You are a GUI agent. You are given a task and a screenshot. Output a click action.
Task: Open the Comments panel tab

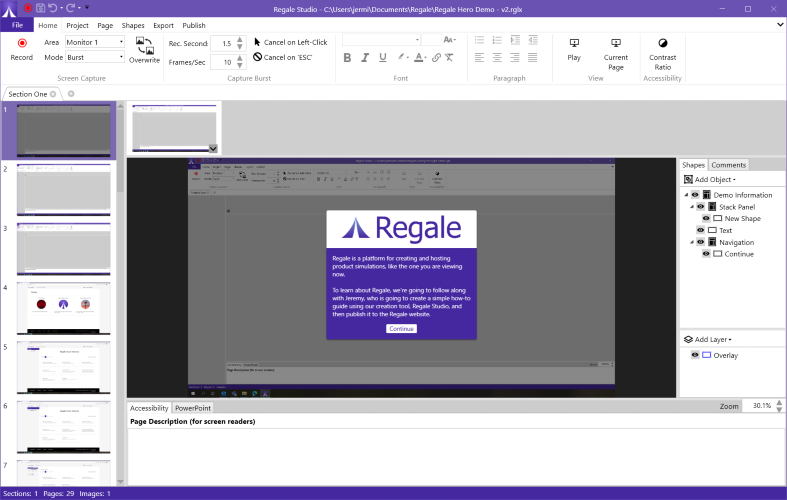(x=728, y=165)
